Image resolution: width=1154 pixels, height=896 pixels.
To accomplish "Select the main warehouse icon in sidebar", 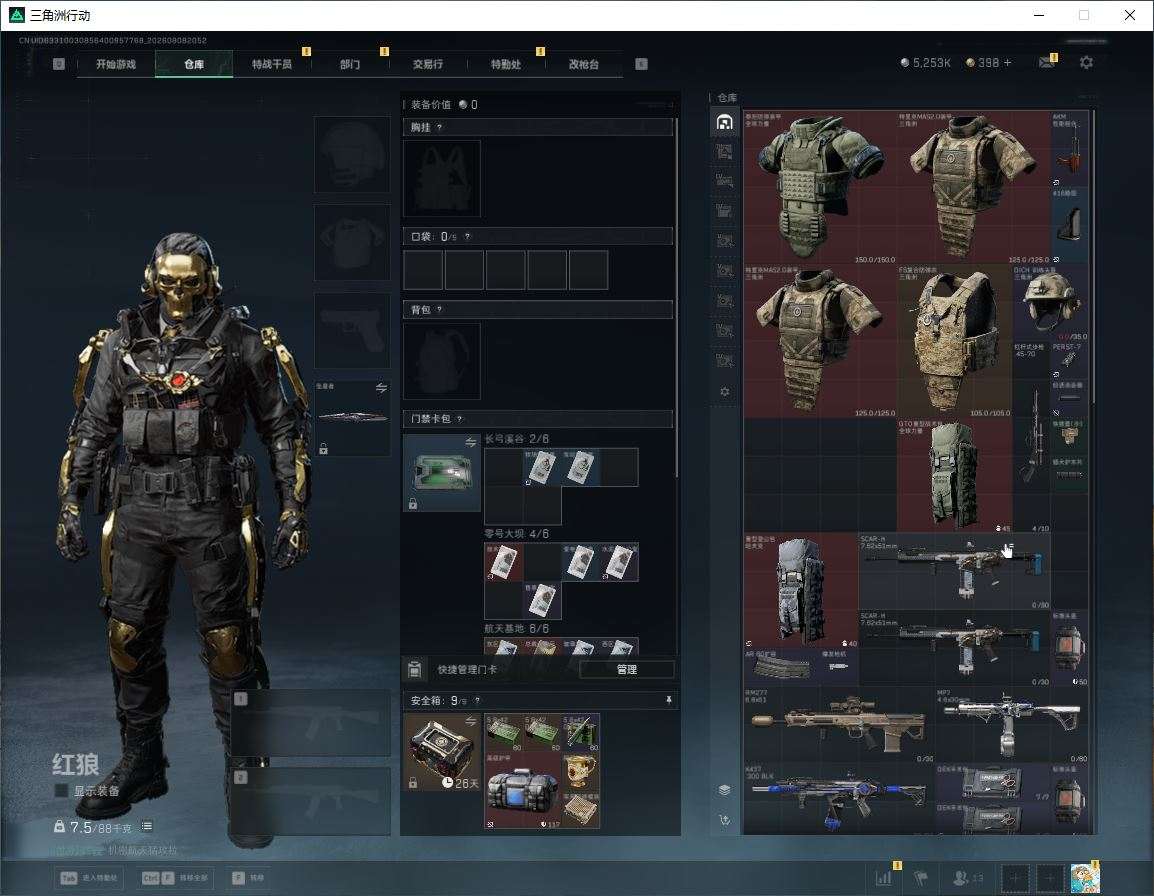I will [x=724, y=122].
